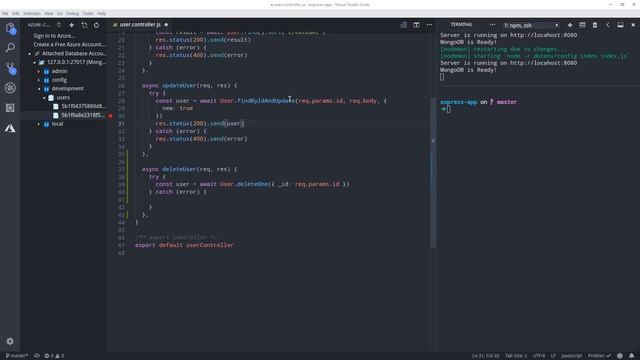This screenshot has width=640, height=360.
Task: Collapse the Attached Database Accounts node
Action: coord(29,53)
